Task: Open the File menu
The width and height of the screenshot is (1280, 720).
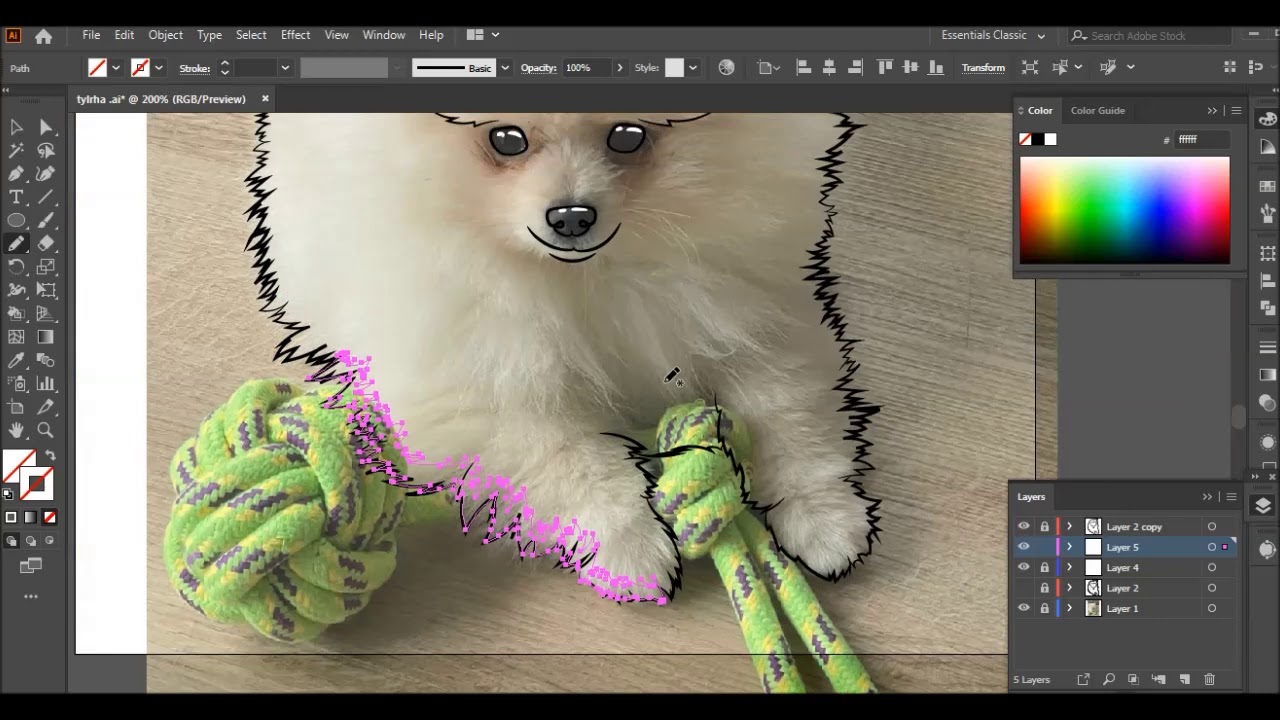Action: coord(91,35)
